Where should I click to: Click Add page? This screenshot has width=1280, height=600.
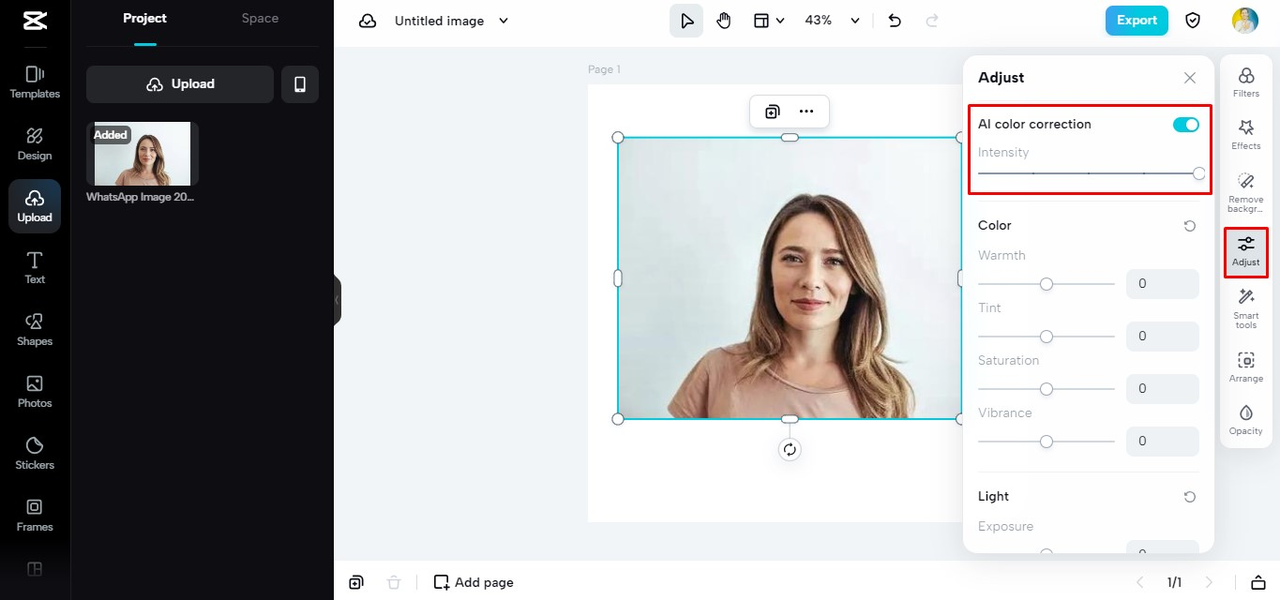(474, 582)
